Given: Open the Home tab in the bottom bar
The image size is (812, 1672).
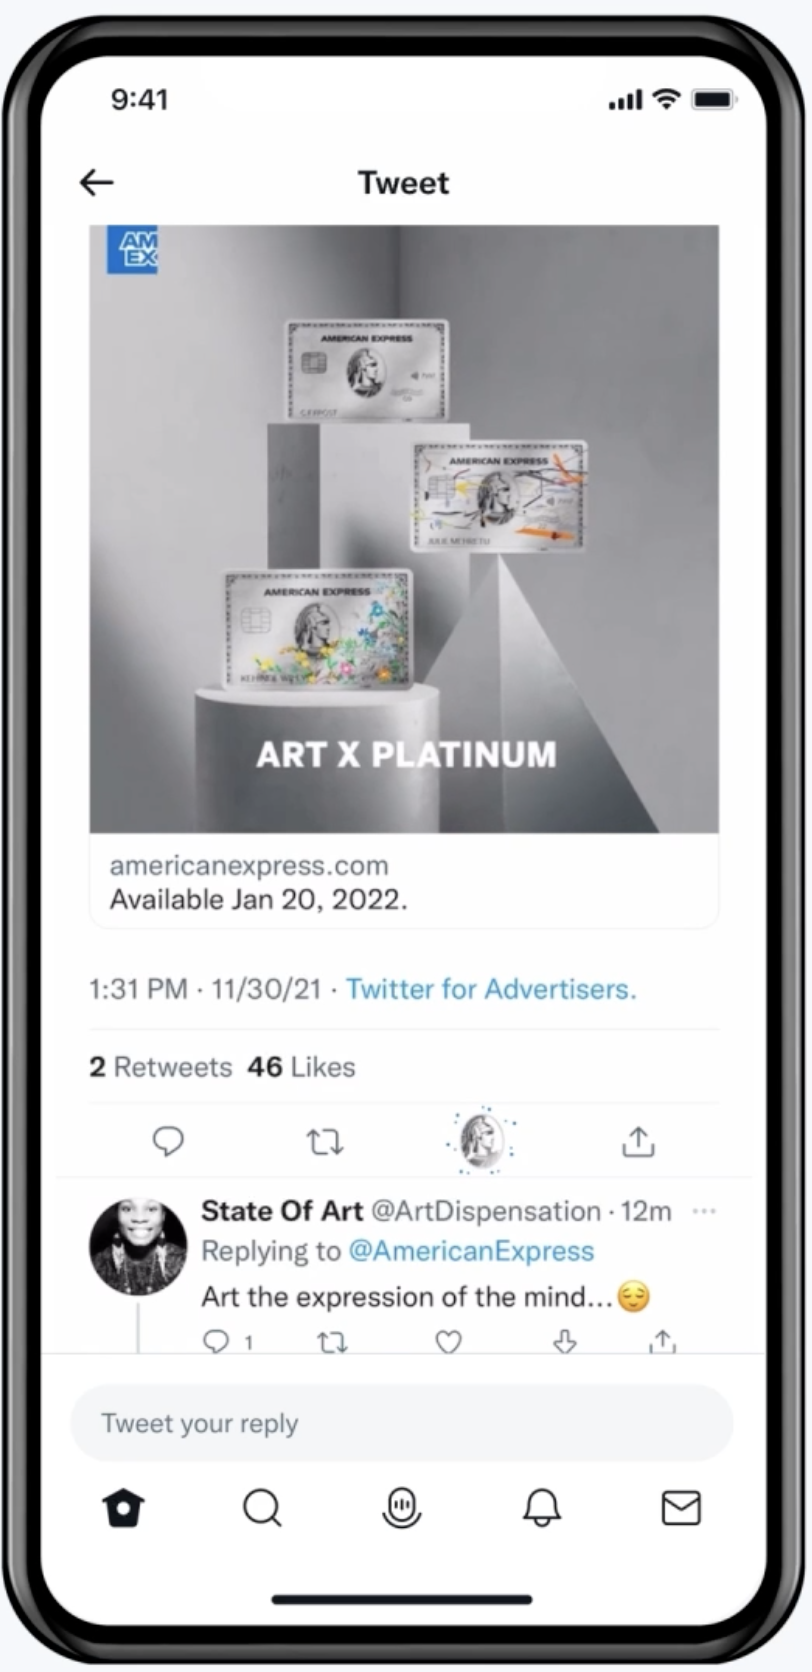Looking at the screenshot, I should [124, 1508].
